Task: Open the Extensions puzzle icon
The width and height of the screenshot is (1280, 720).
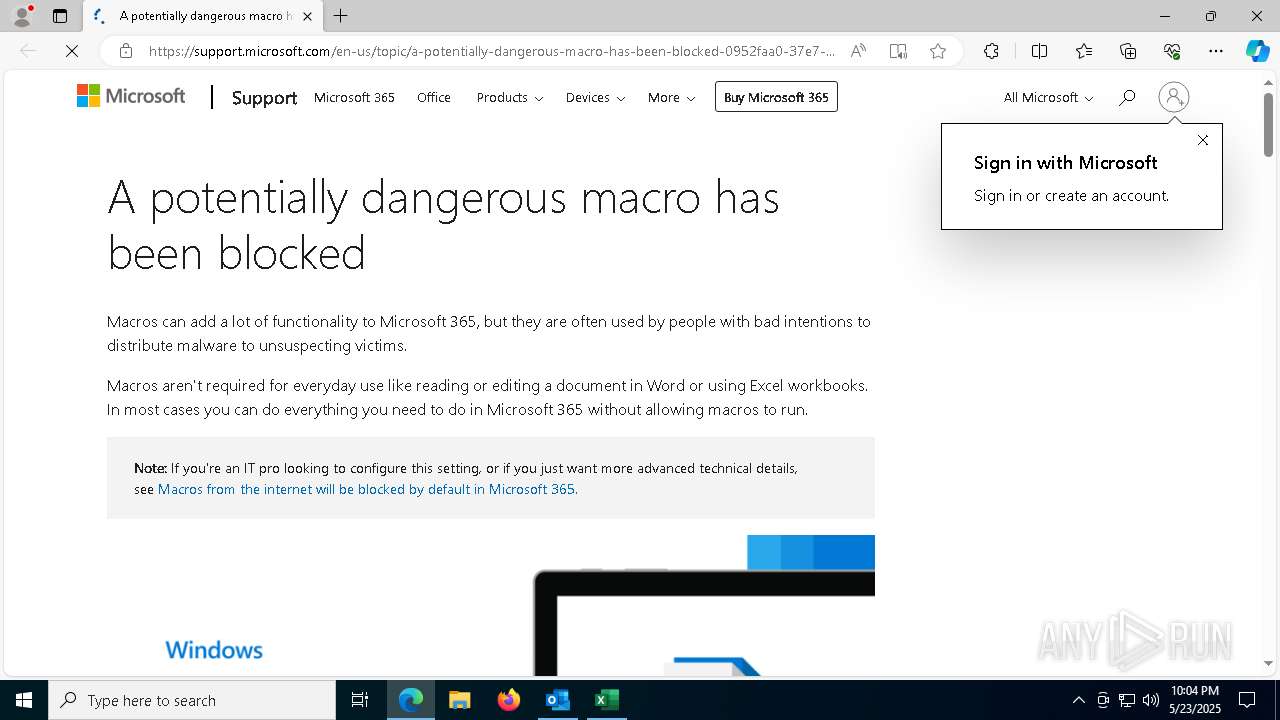Action: coord(991,51)
